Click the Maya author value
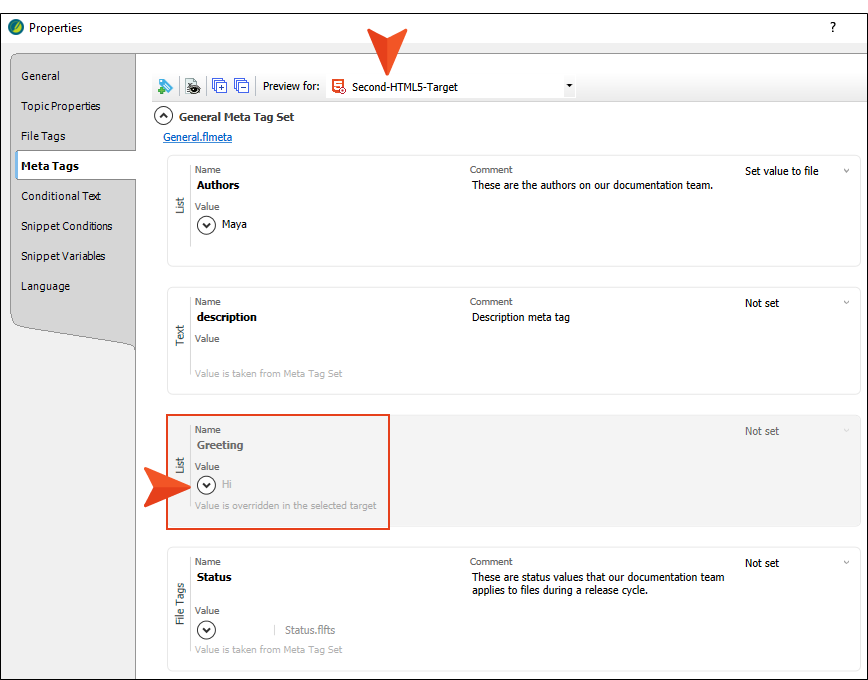Viewport: 868px width, 680px height. (234, 224)
